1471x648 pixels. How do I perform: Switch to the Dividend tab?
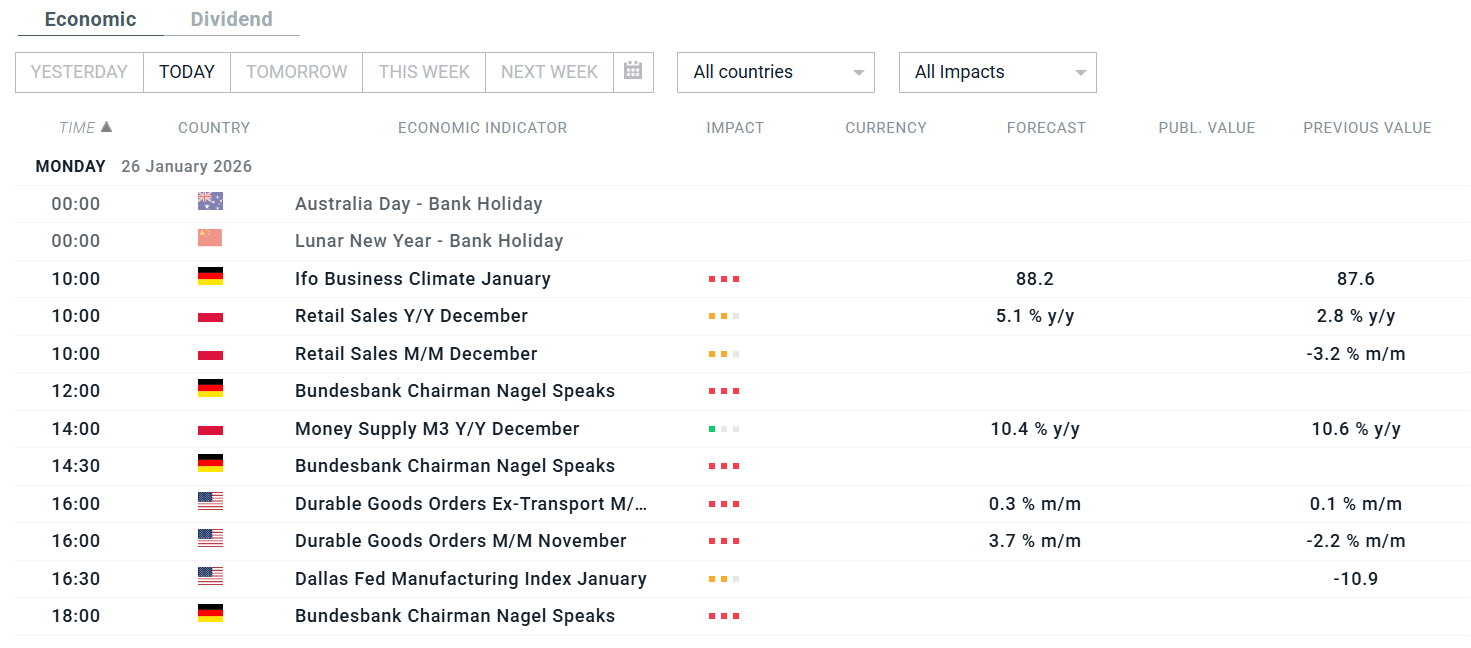231,19
